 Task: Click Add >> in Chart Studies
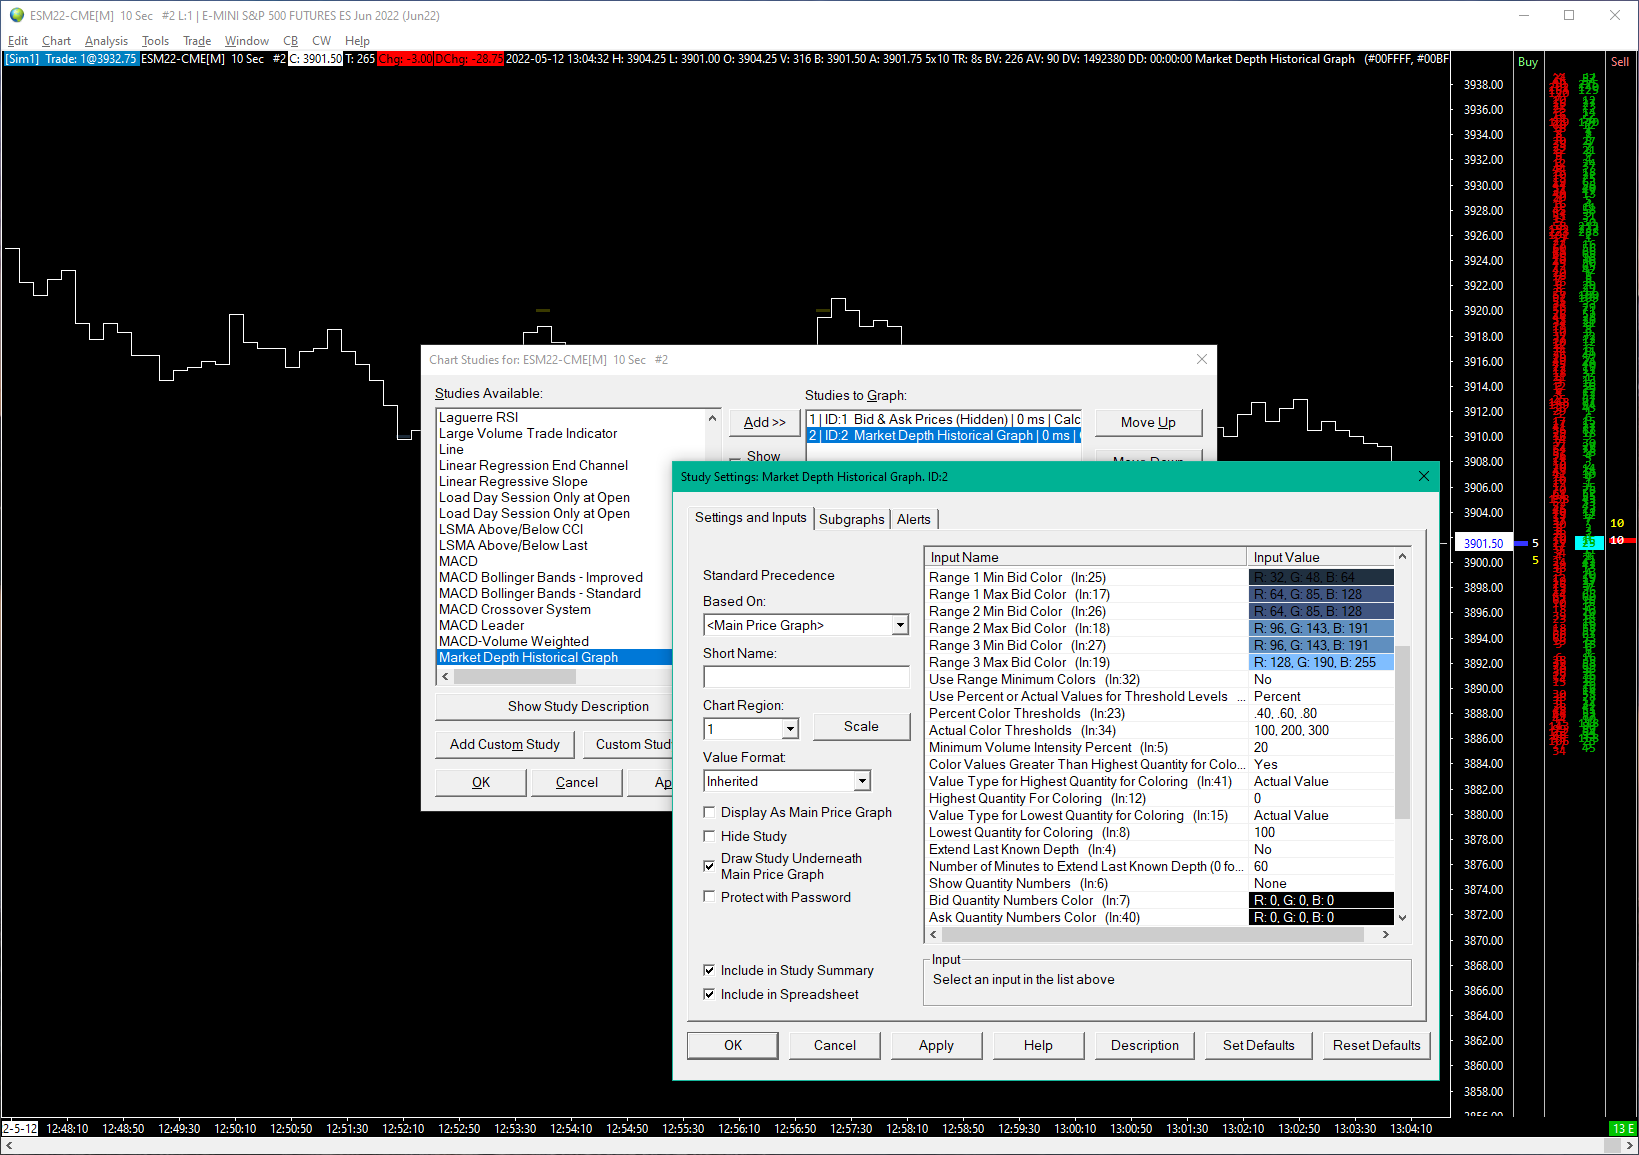click(x=764, y=422)
